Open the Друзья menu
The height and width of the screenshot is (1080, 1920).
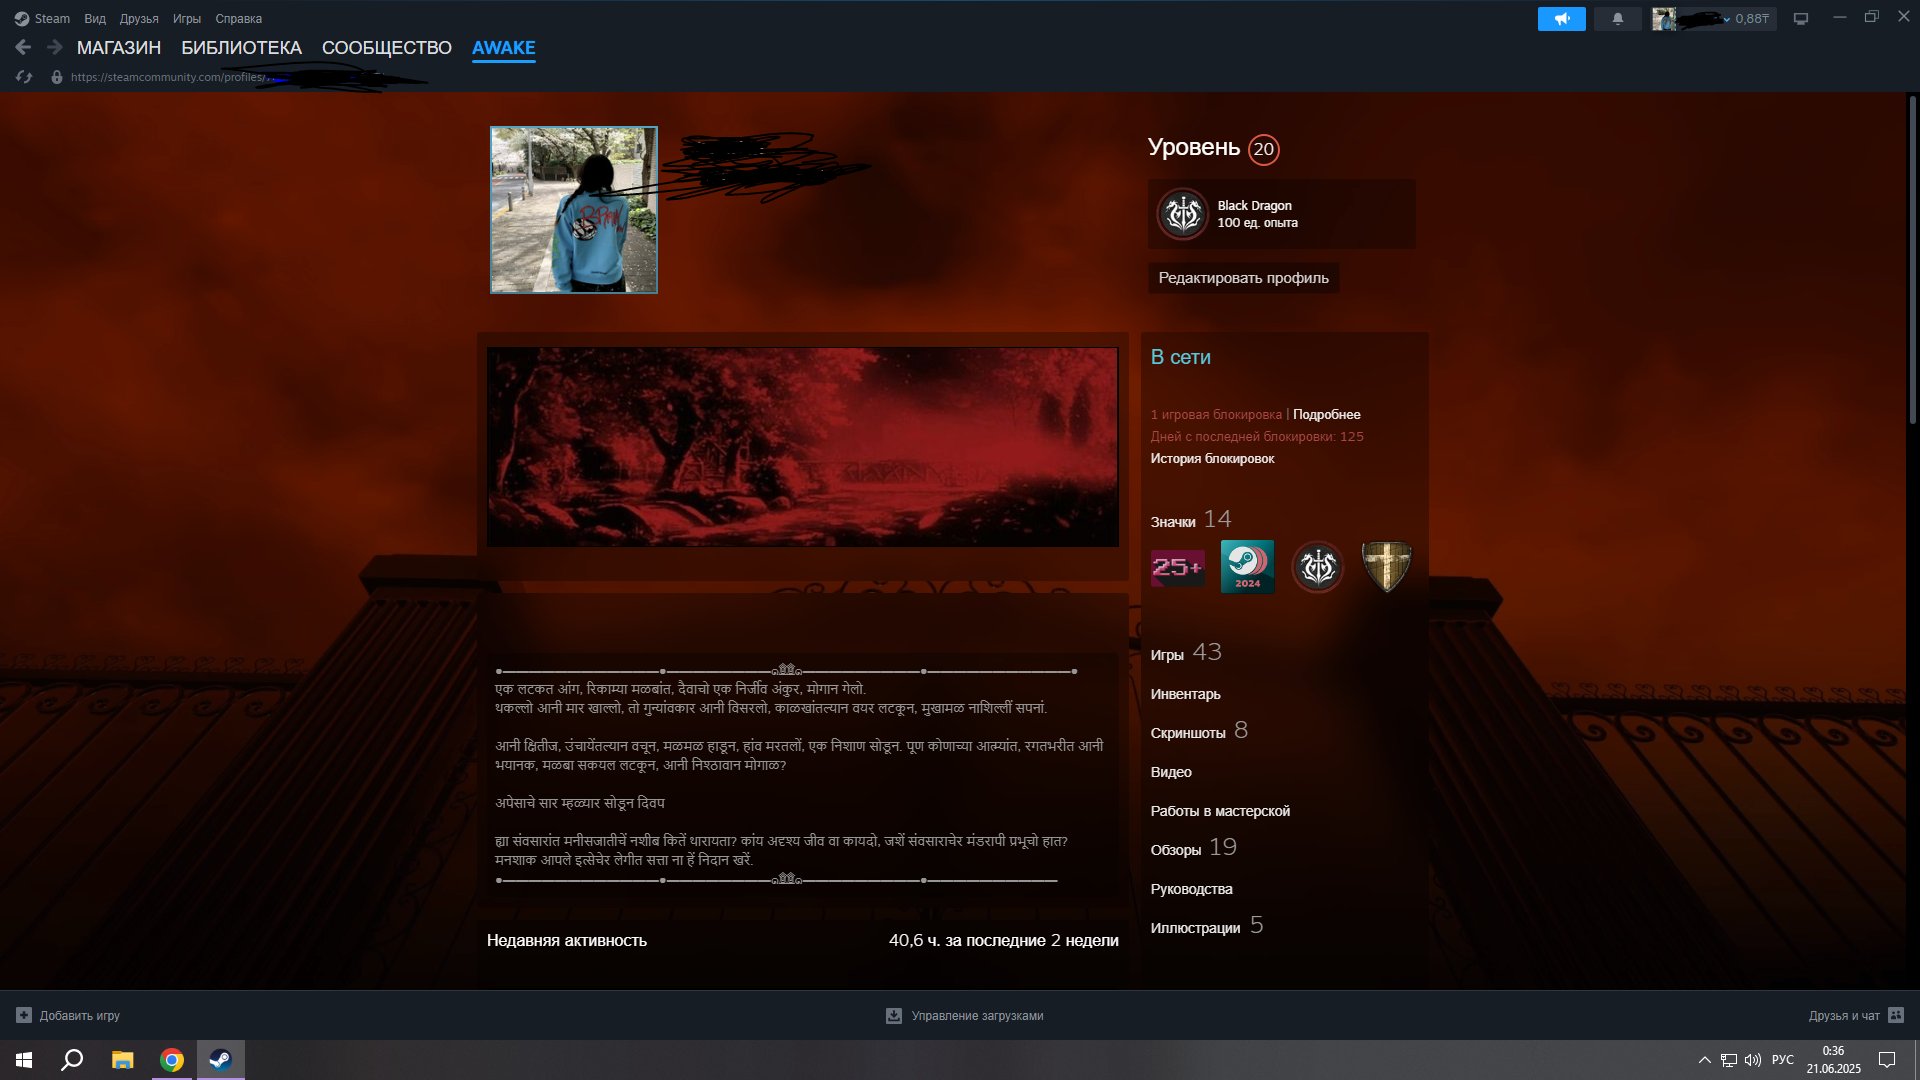click(139, 19)
